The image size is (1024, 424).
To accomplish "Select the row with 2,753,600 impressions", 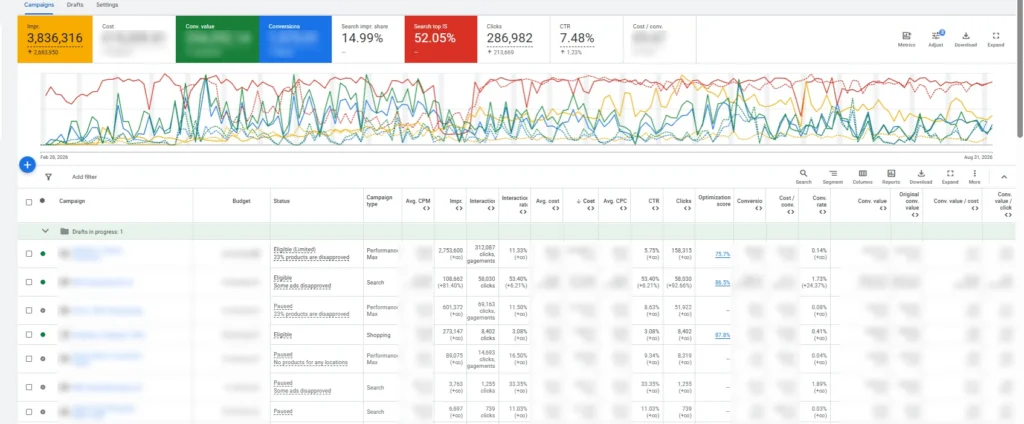I will click(x=29, y=253).
